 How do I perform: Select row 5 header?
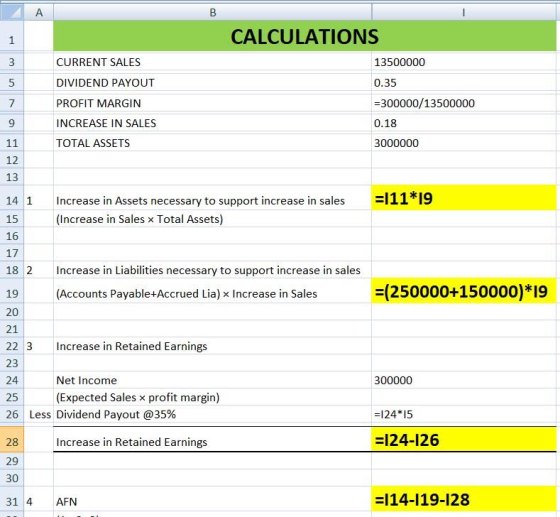pos(12,83)
